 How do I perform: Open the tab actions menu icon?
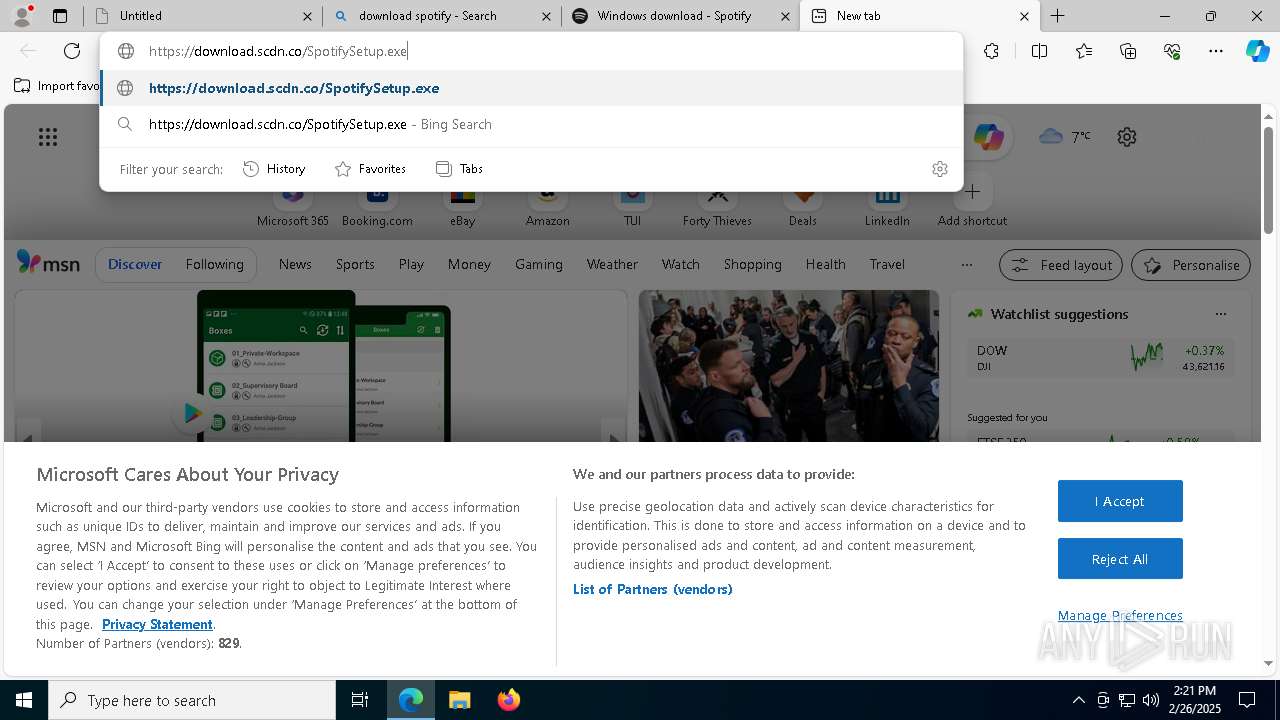60,16
